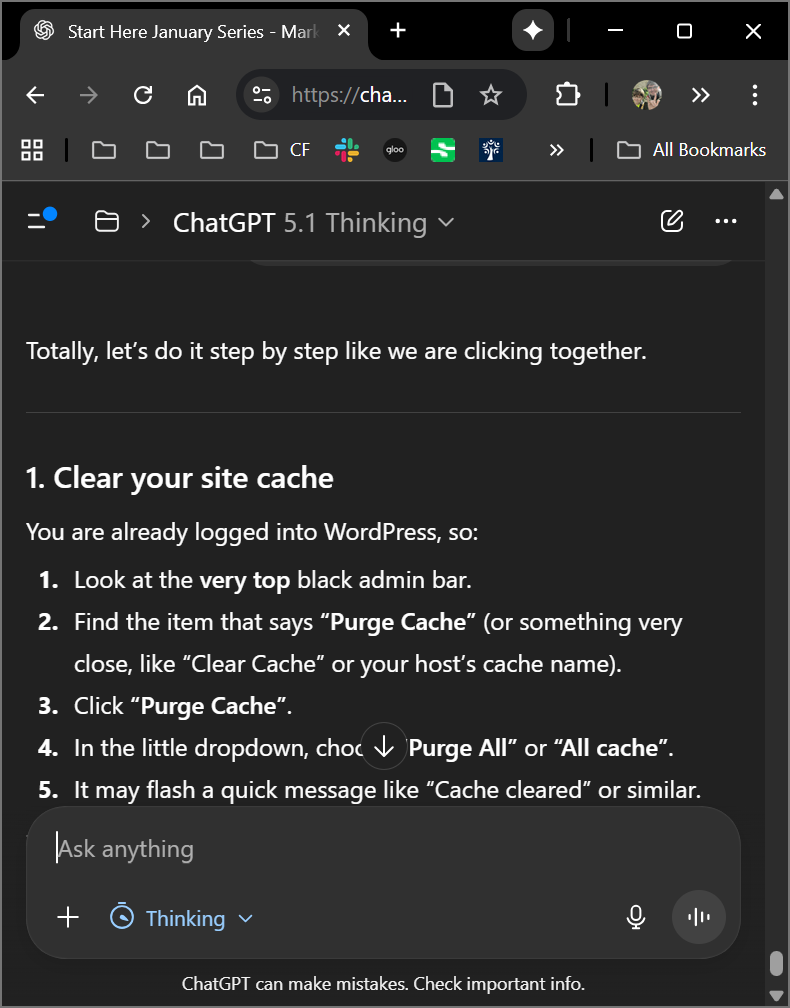
Task: Click the Slack bookmark icon
Action: point(347,150)
